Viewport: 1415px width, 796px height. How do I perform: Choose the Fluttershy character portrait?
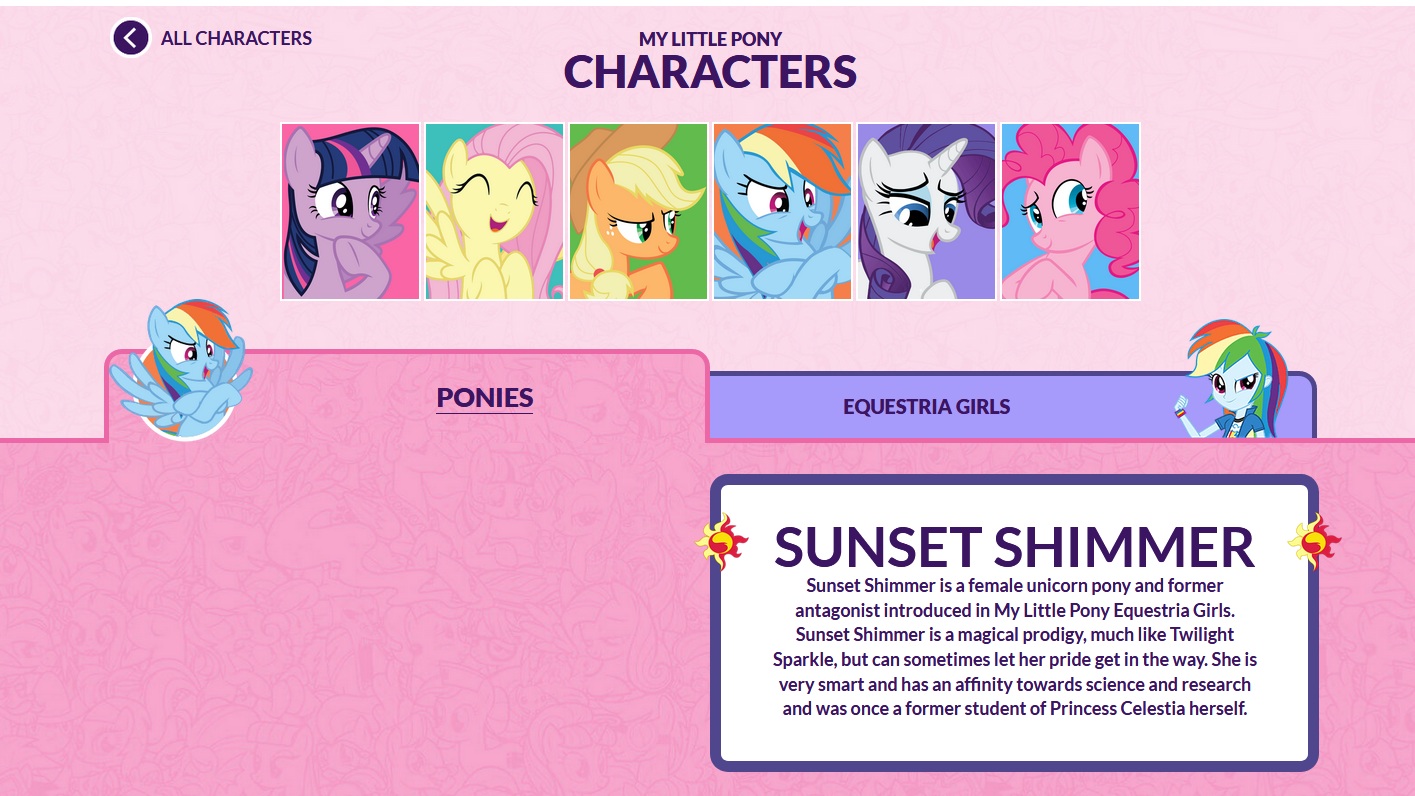click(x=495, y=211)
